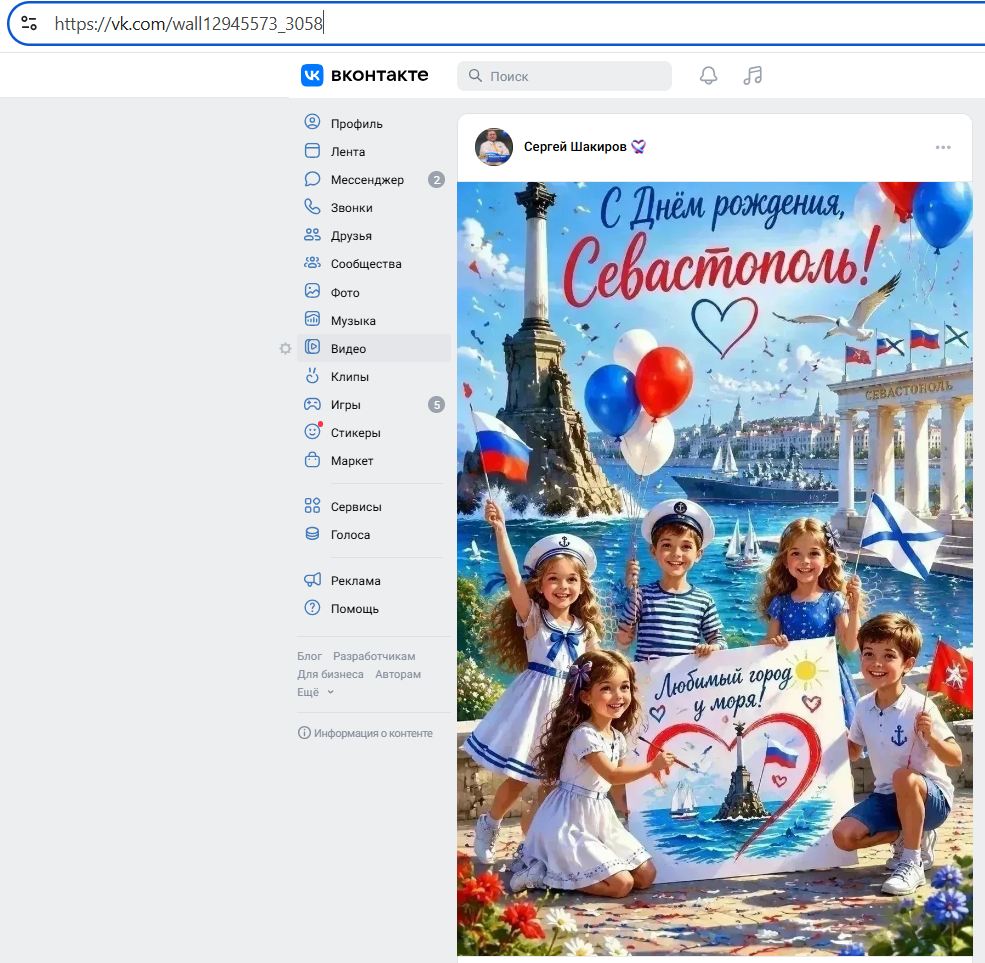Click the Сервисы grid icon
985x963 pixels.
312,505
